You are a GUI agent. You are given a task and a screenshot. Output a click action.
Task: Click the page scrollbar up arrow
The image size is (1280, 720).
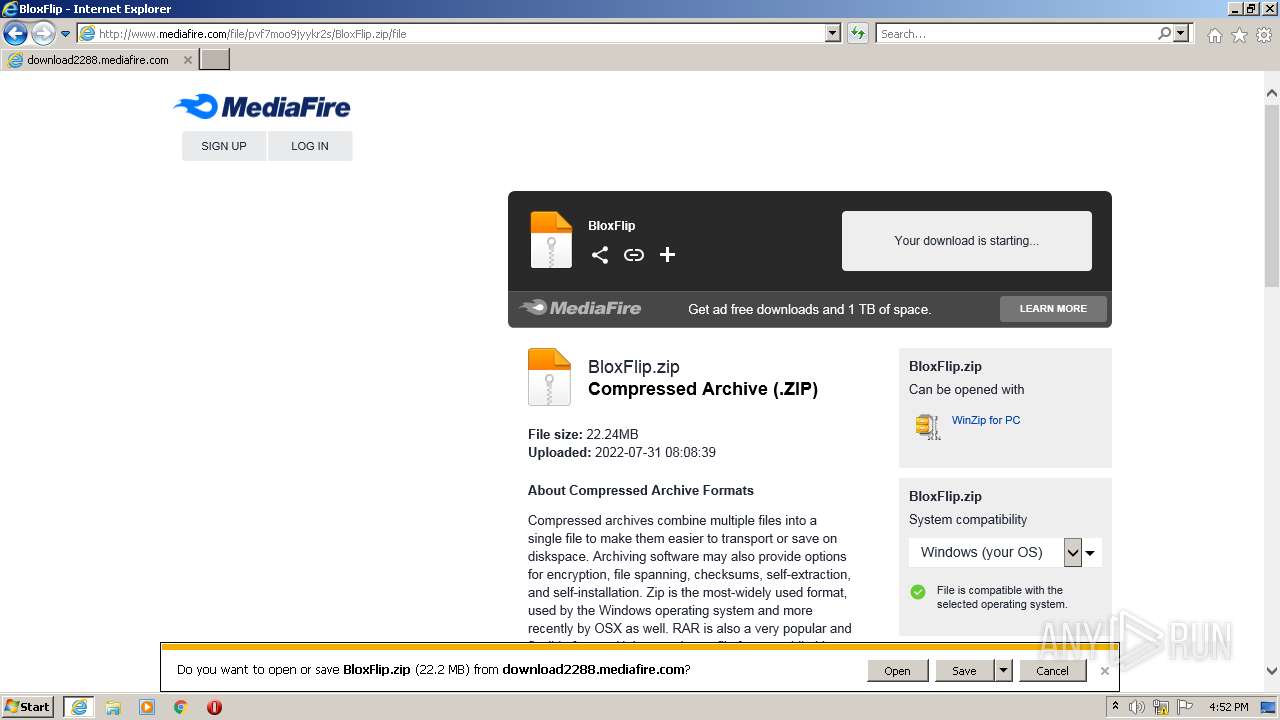[1272, 93]
